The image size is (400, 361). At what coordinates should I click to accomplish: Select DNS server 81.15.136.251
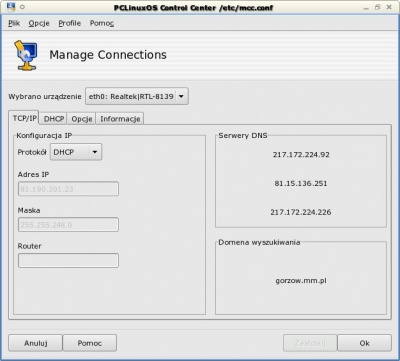point(301,183)
